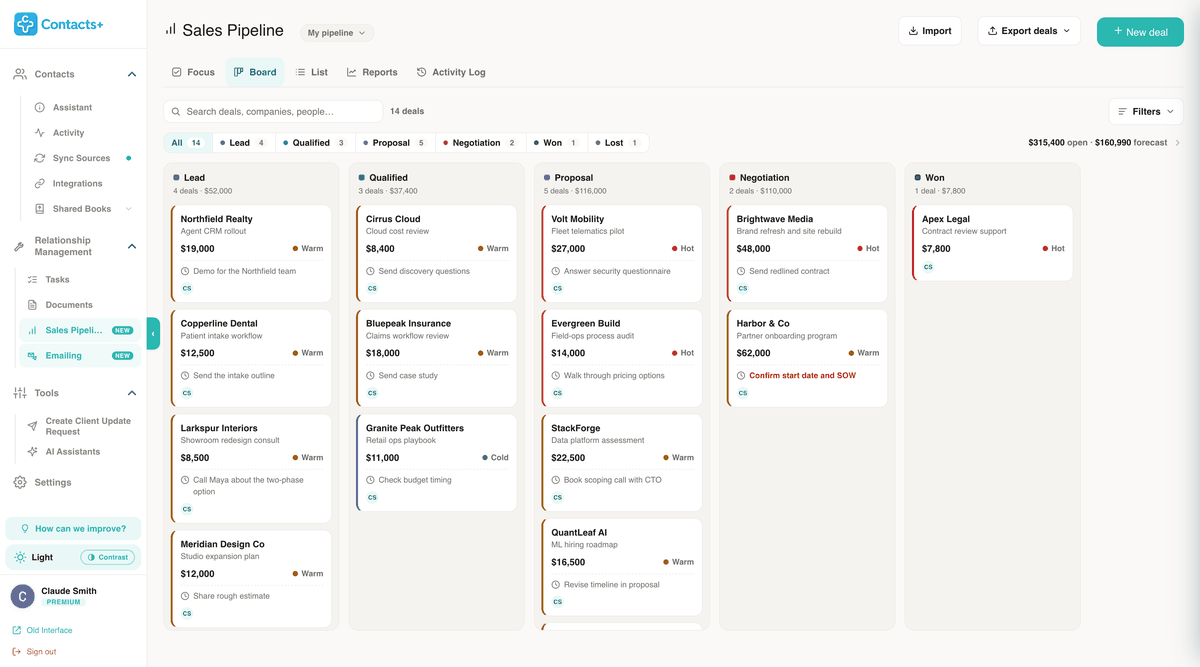Click clock icon on Volt Mobility task
This screenshot has width=1200, height=667.
(556, 271)
